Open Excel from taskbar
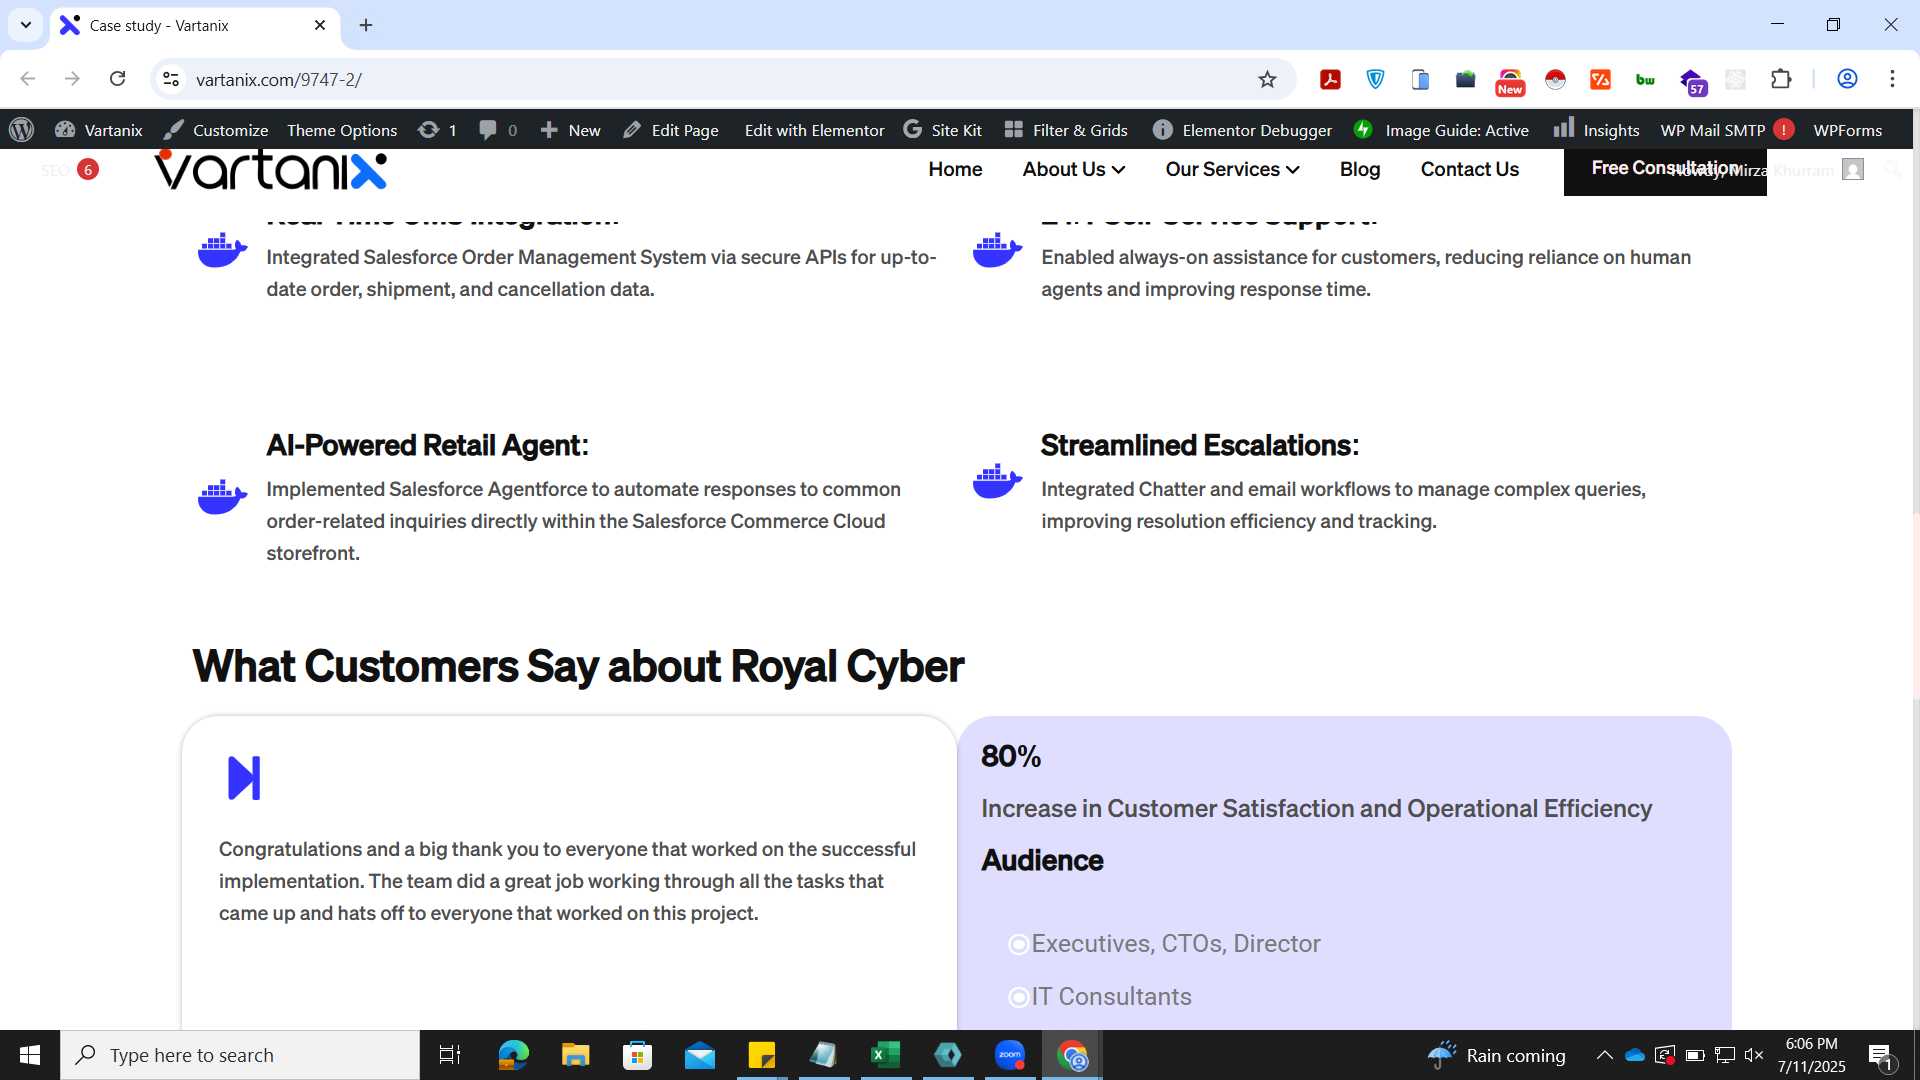 click(x=885, y=1055)
